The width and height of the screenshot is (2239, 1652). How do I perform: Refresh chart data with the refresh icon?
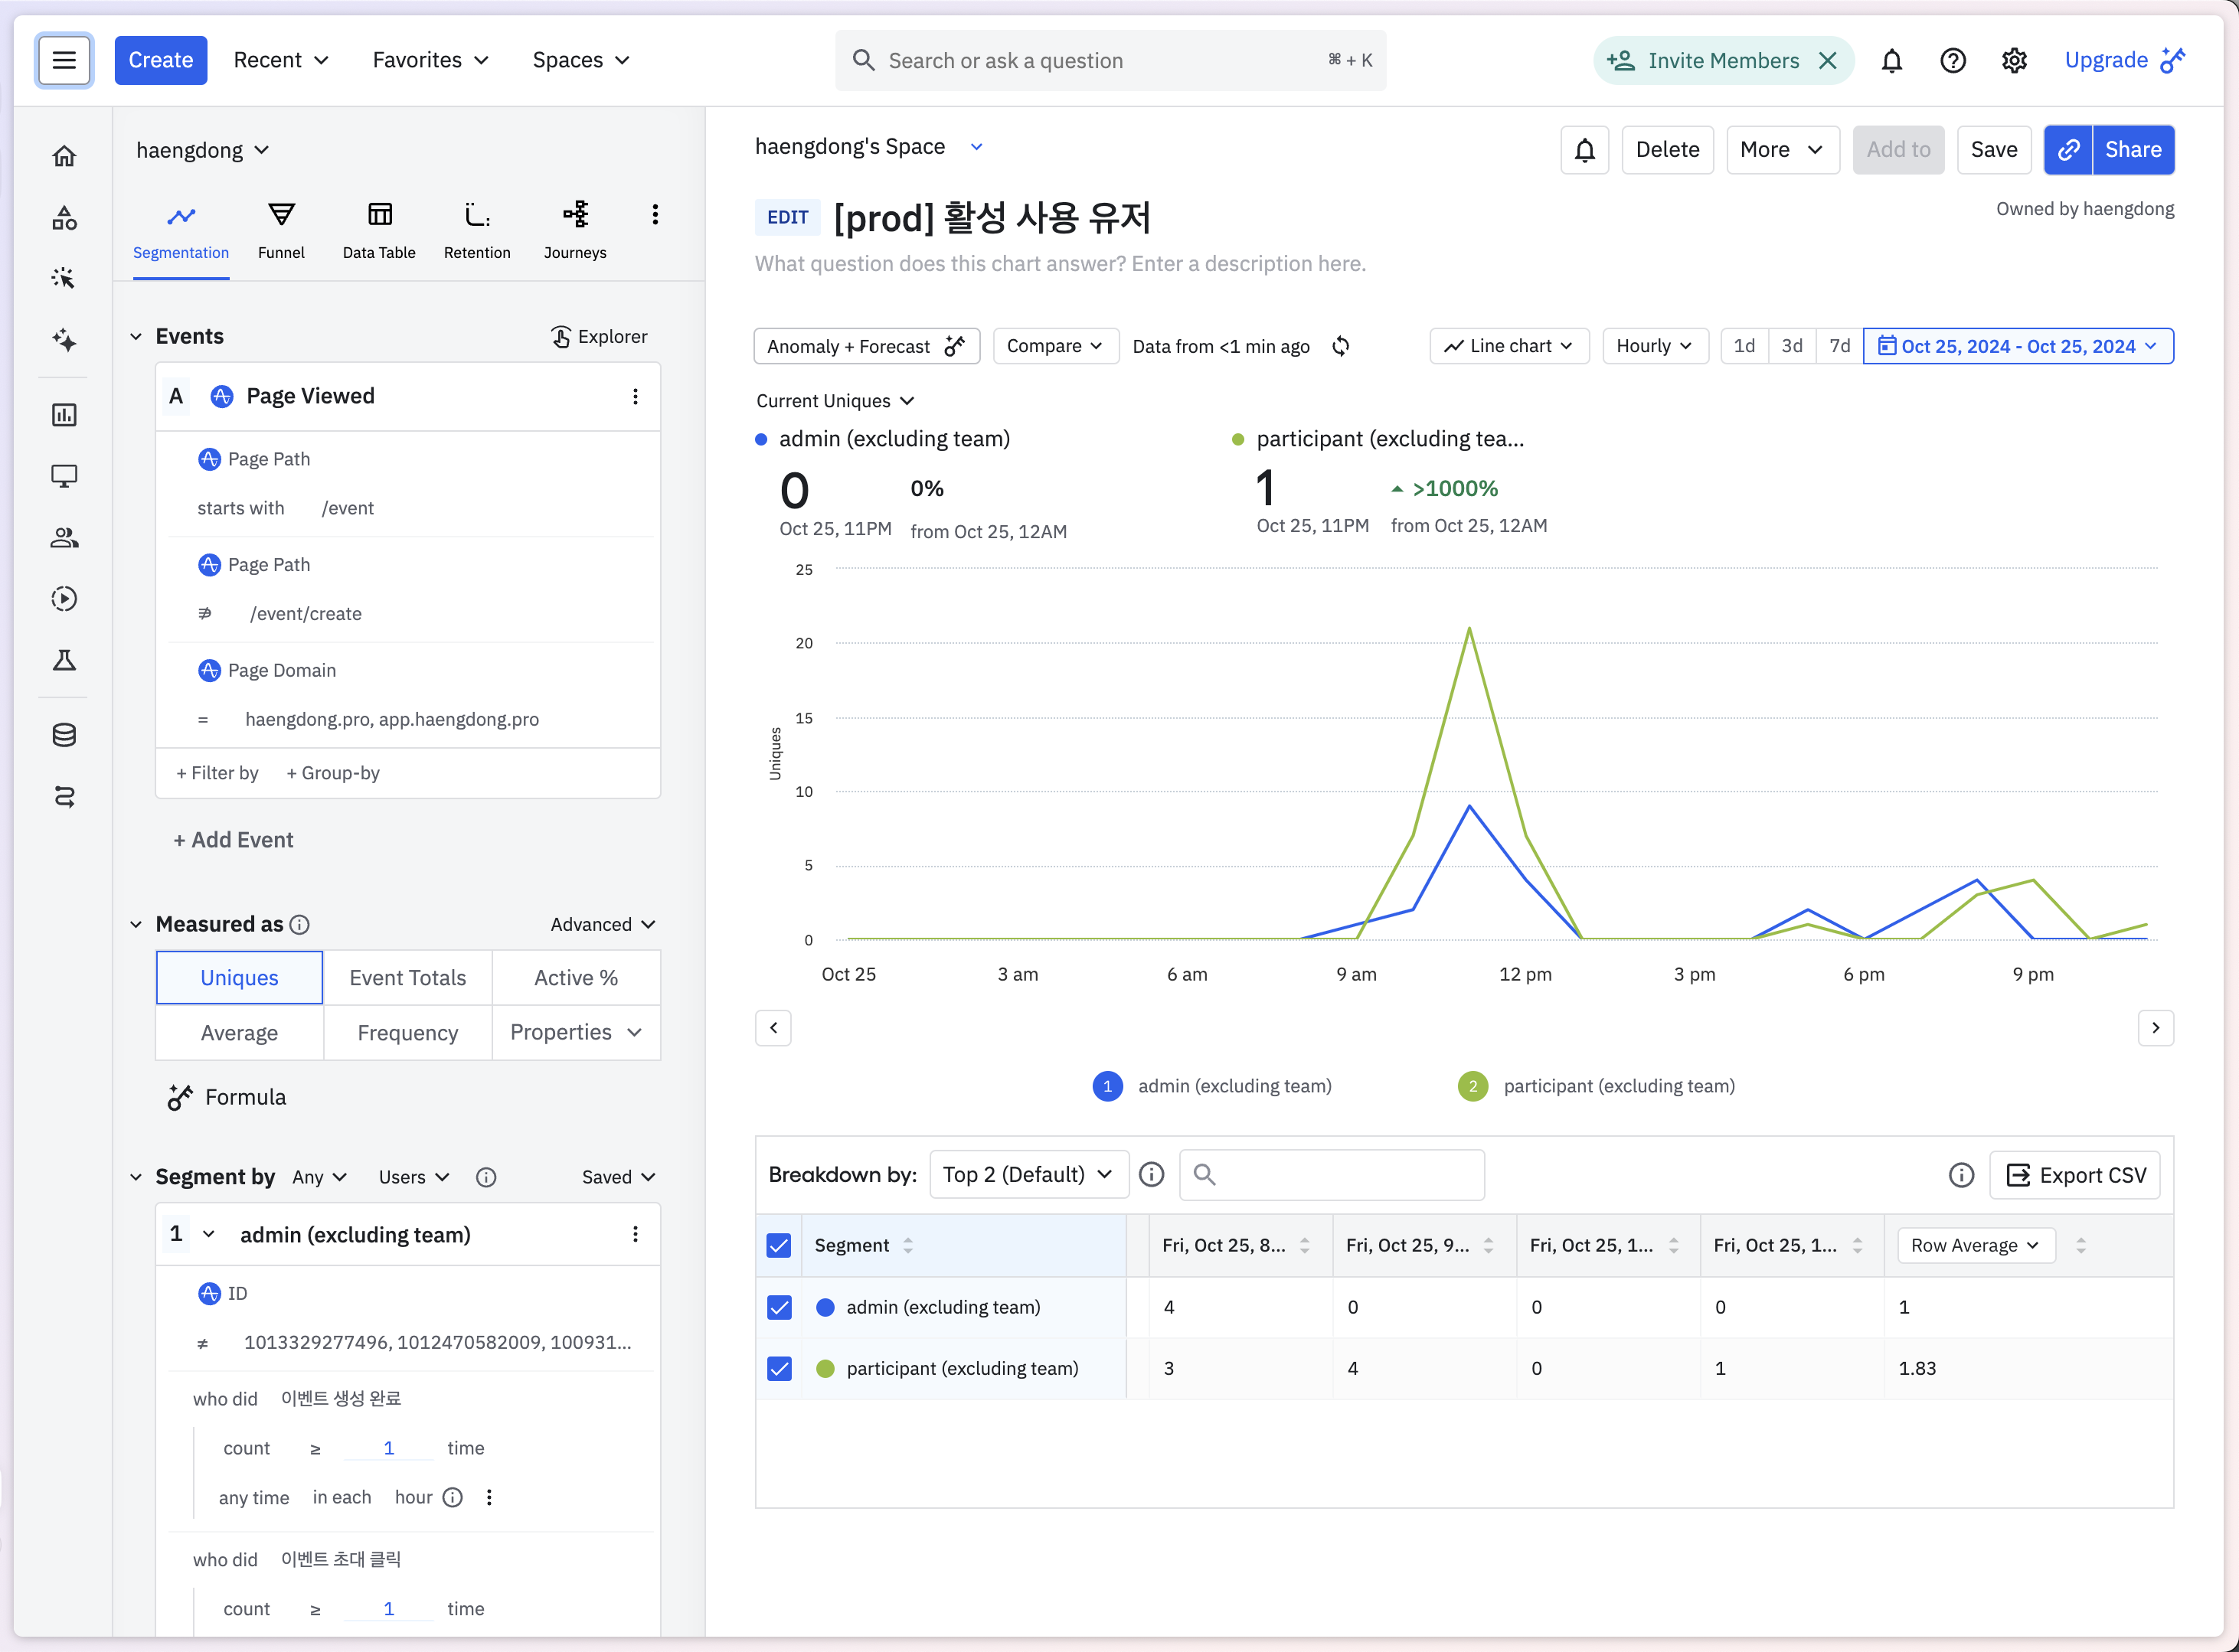[x=1341, y=346]
